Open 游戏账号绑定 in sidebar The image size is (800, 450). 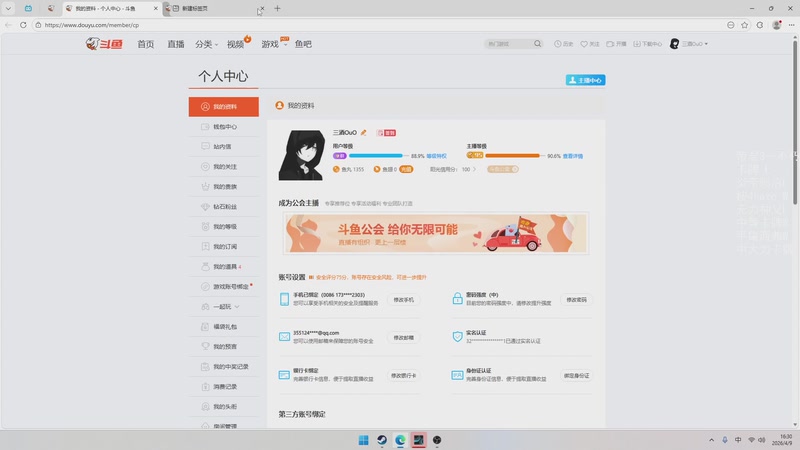coord(223,287)
